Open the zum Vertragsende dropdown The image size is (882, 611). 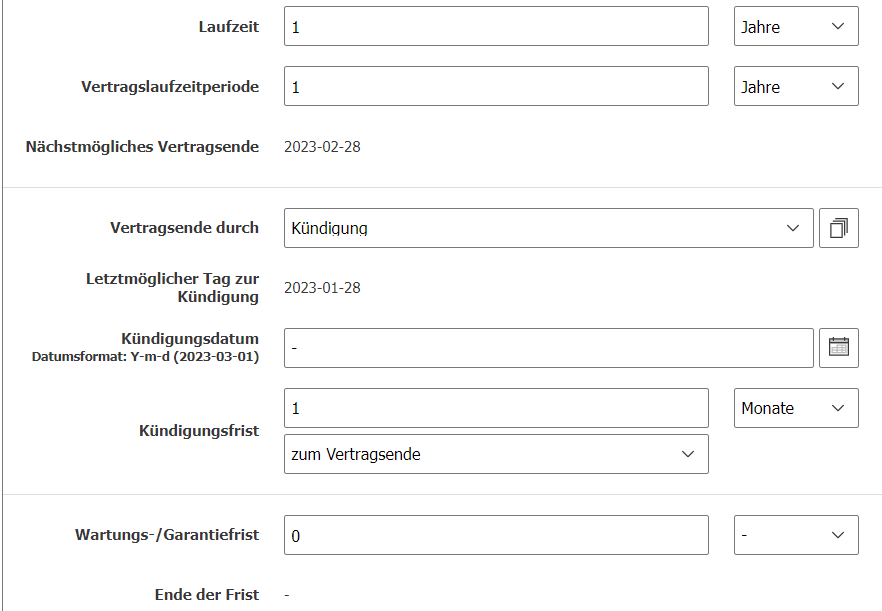496,454
